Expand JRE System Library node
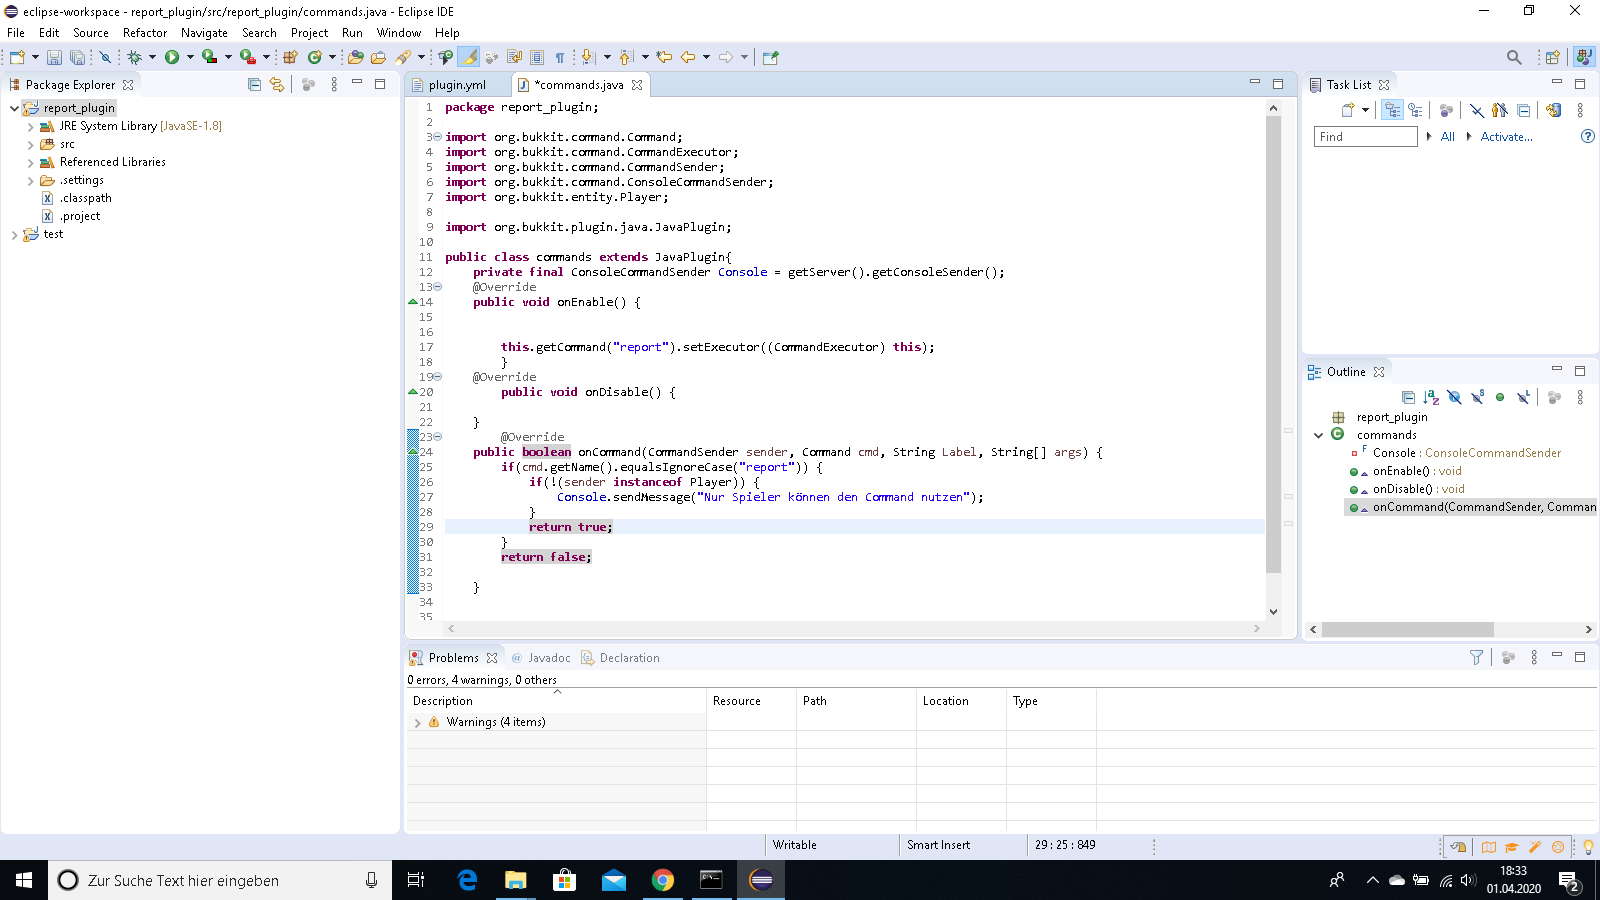 30,126
